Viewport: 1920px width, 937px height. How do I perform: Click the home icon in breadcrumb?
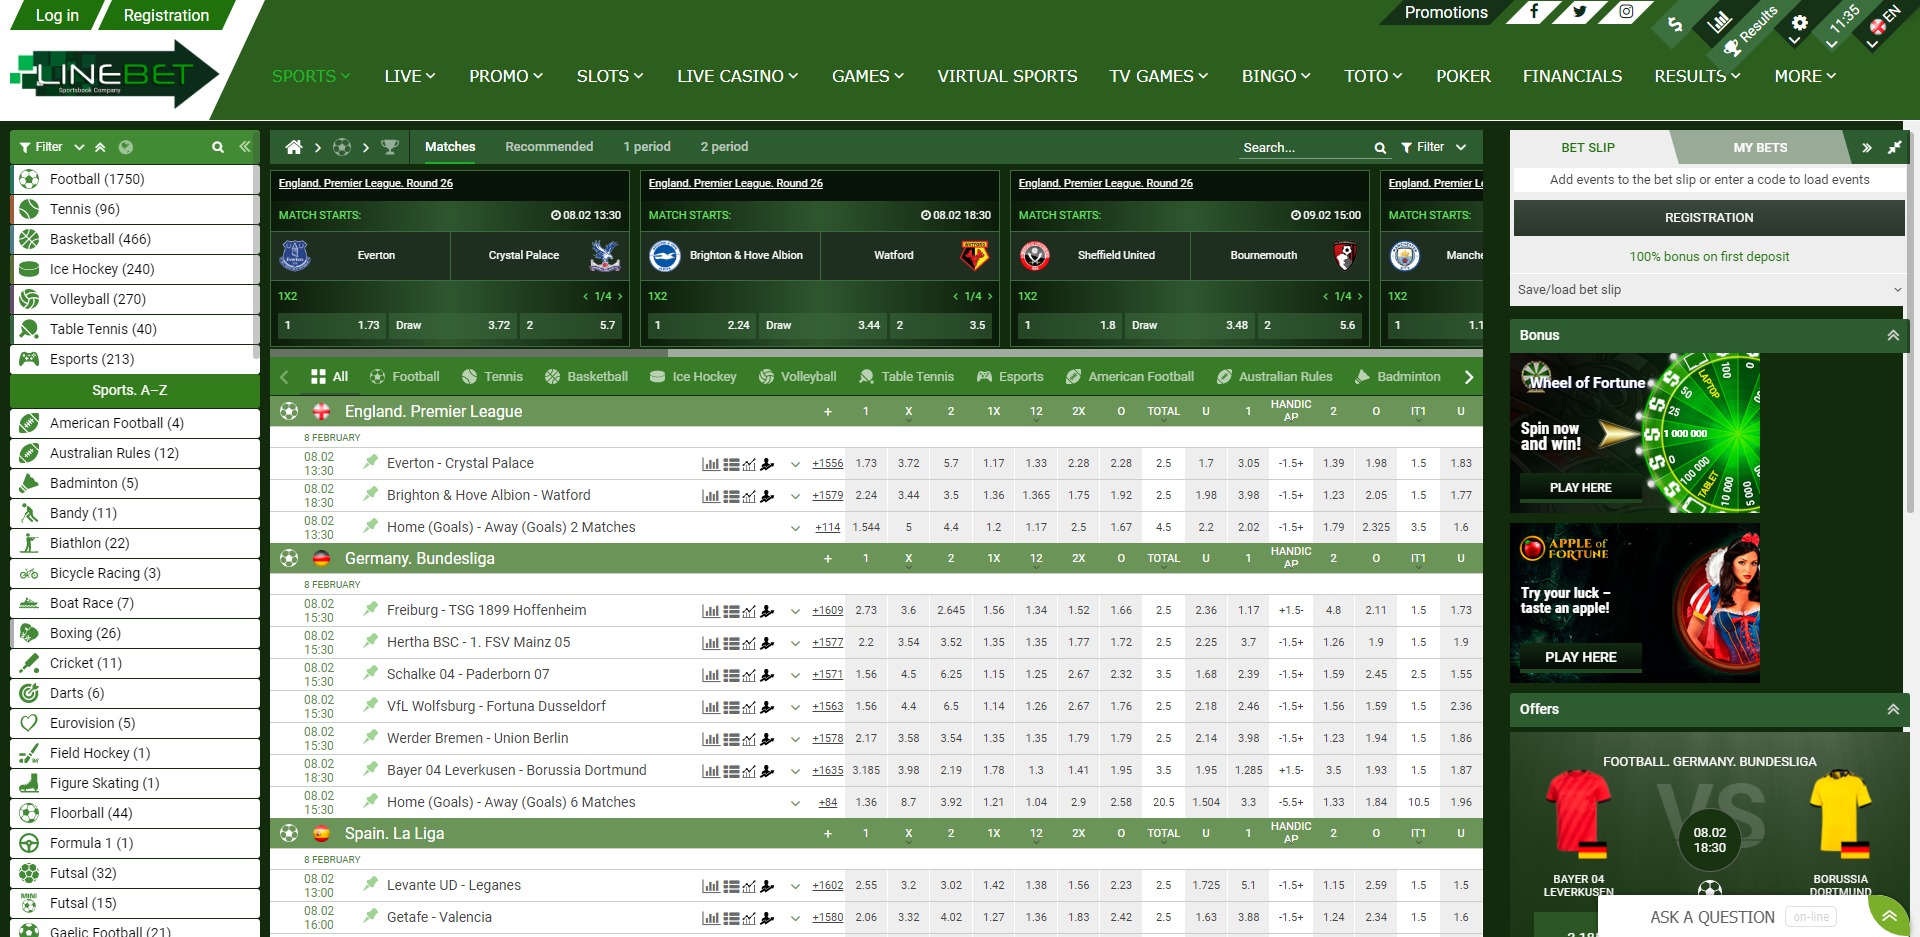coord(294,147)
